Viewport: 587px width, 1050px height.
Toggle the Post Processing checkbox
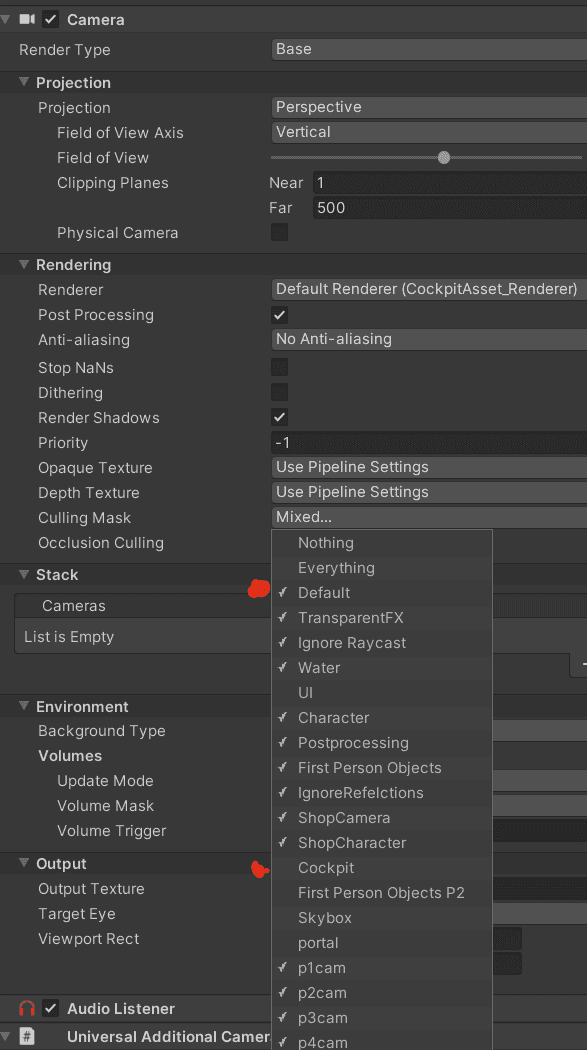click(280, 315)
